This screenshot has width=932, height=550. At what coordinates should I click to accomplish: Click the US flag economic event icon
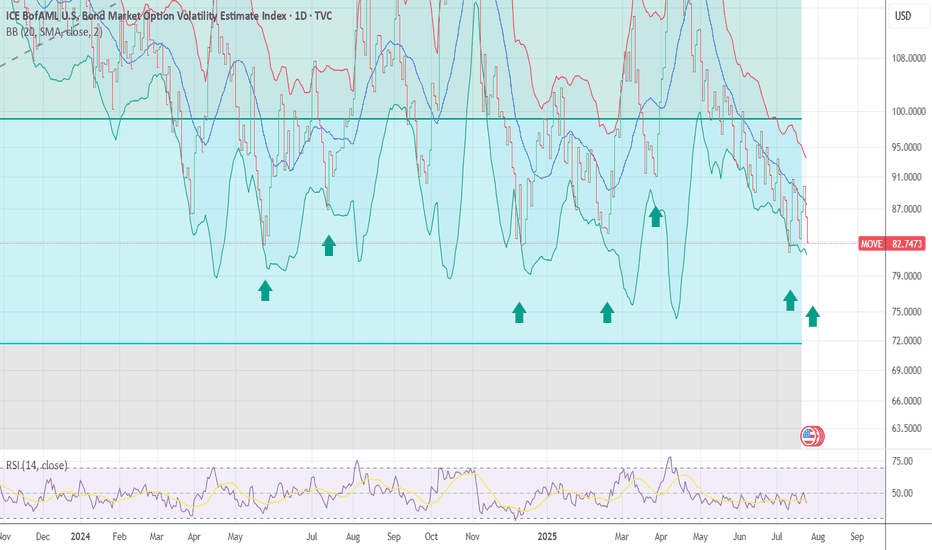tap(808, 436)
